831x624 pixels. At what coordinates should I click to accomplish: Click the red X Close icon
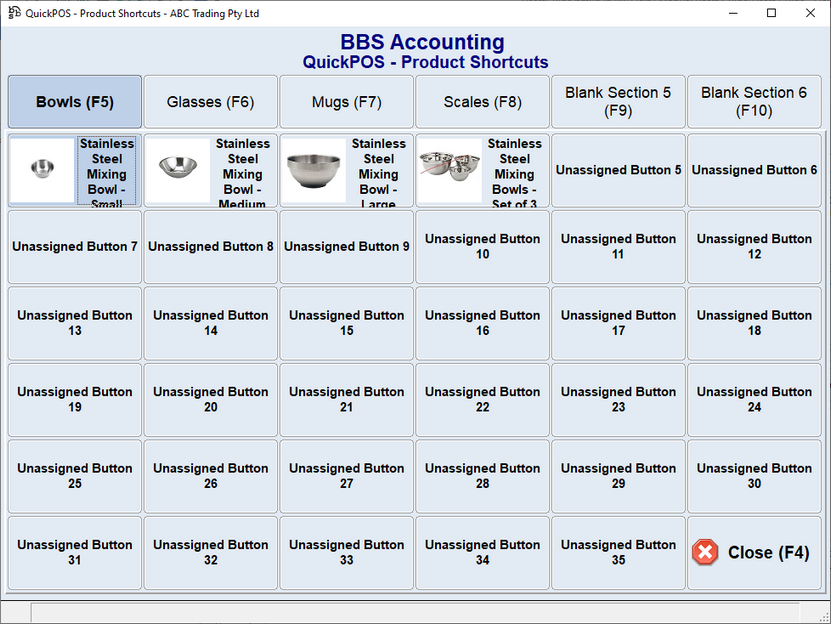pyautogui.click(x=705, y=553)
